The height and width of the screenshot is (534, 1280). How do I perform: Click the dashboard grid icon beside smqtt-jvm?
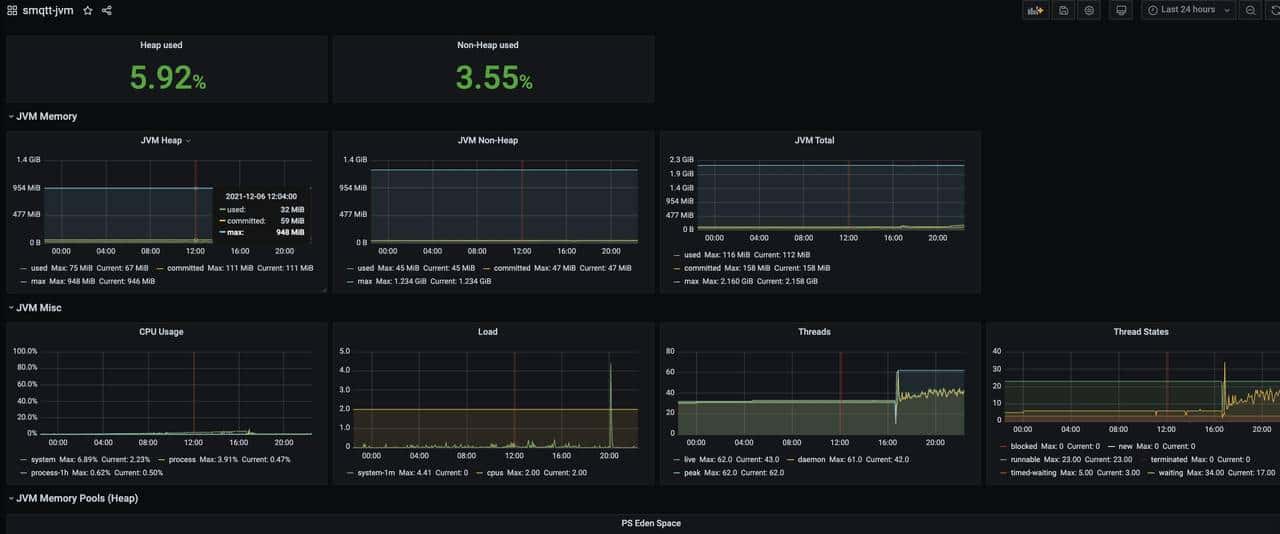(12, 10)
